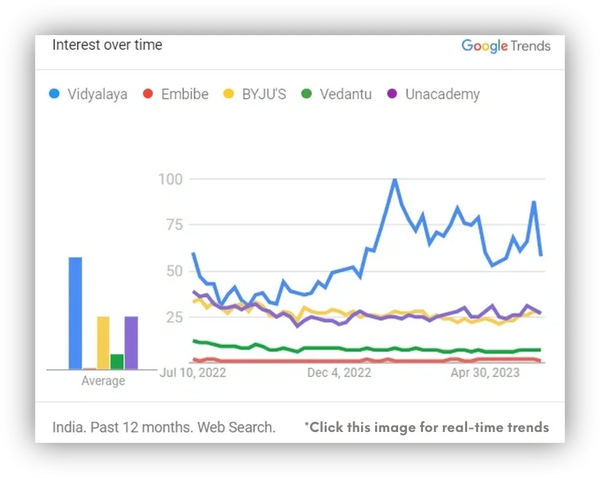Click the Average label under bars
This screenshot has width=600, height=478.
103,381
